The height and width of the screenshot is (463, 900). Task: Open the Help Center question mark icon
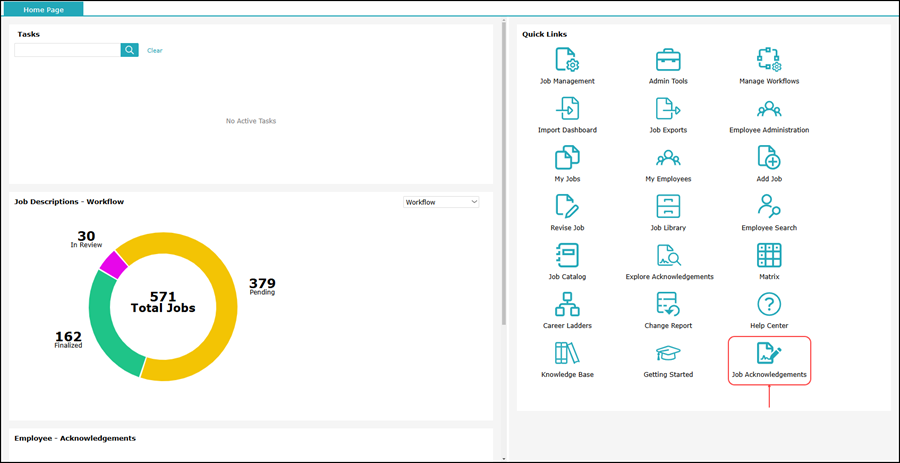pos(768,304)
